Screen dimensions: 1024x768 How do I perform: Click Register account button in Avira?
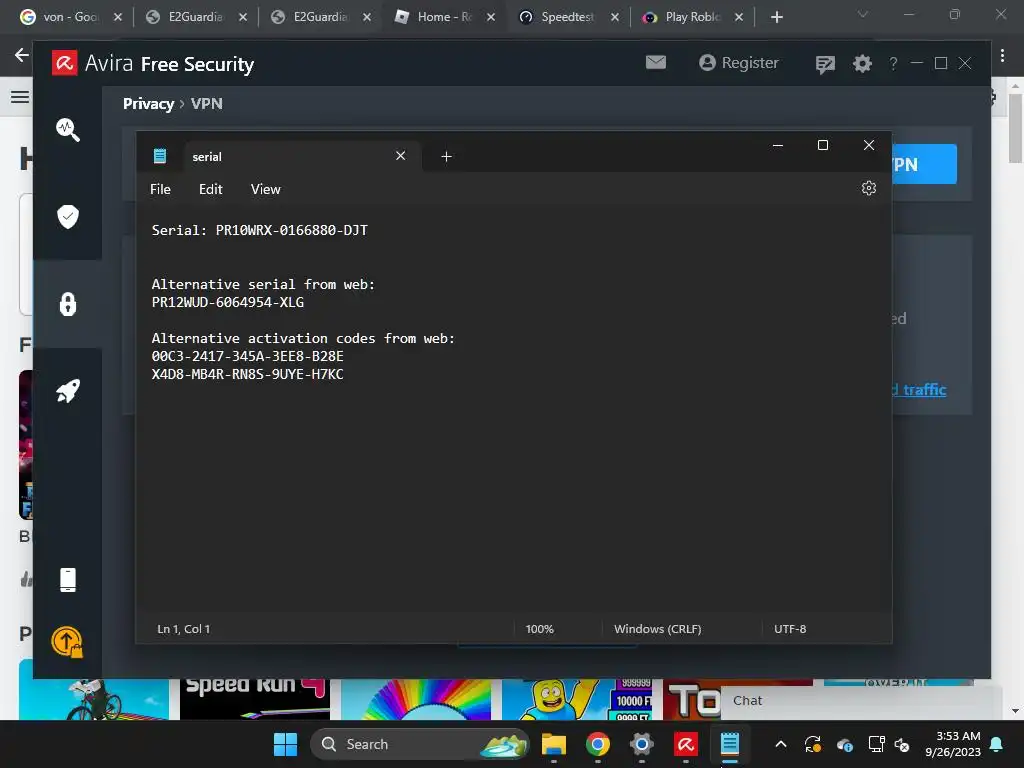[x=739, y=63]
